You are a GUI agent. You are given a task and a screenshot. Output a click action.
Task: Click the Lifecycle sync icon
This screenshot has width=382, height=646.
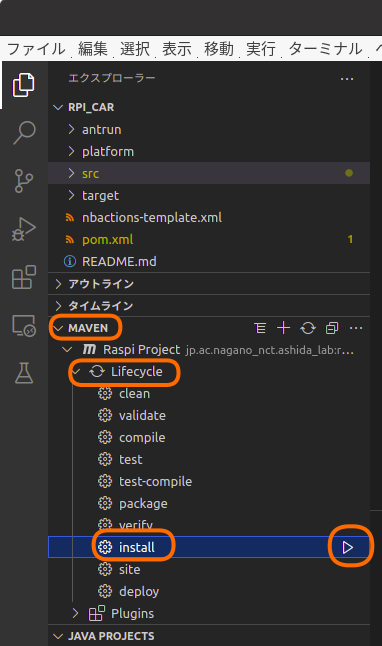97,372
